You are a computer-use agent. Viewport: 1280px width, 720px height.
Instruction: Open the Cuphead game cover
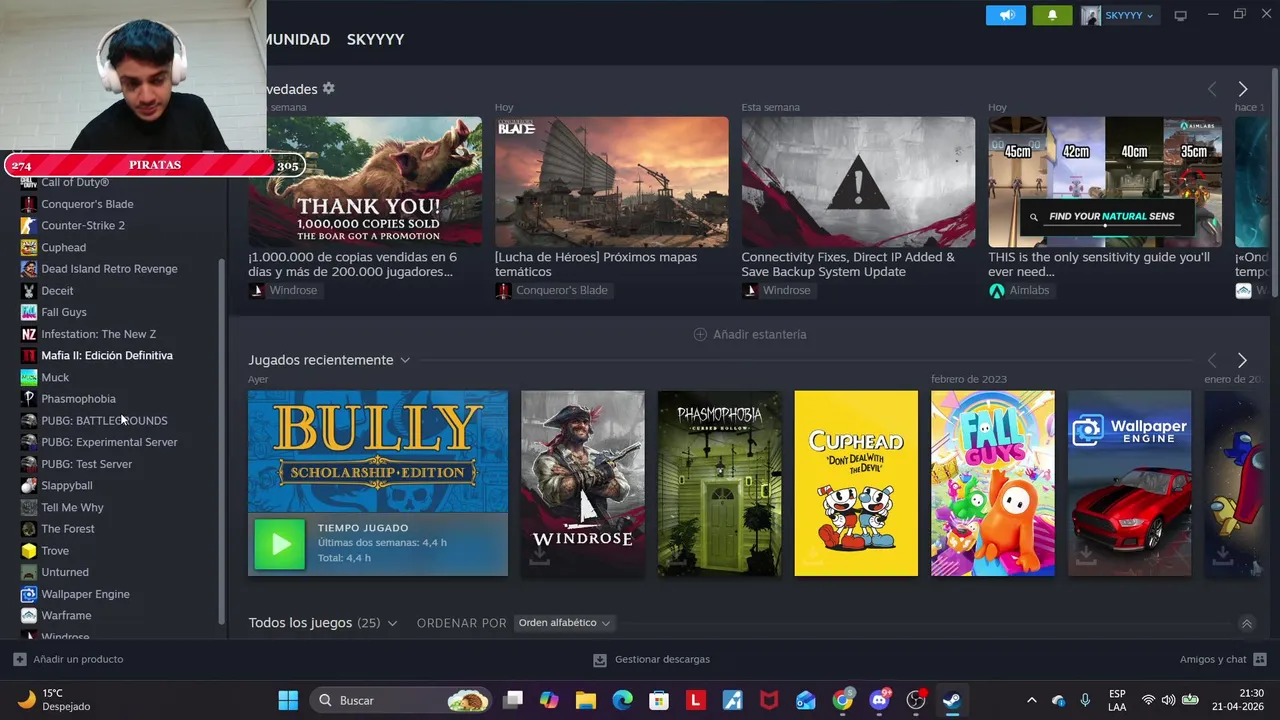856,483
